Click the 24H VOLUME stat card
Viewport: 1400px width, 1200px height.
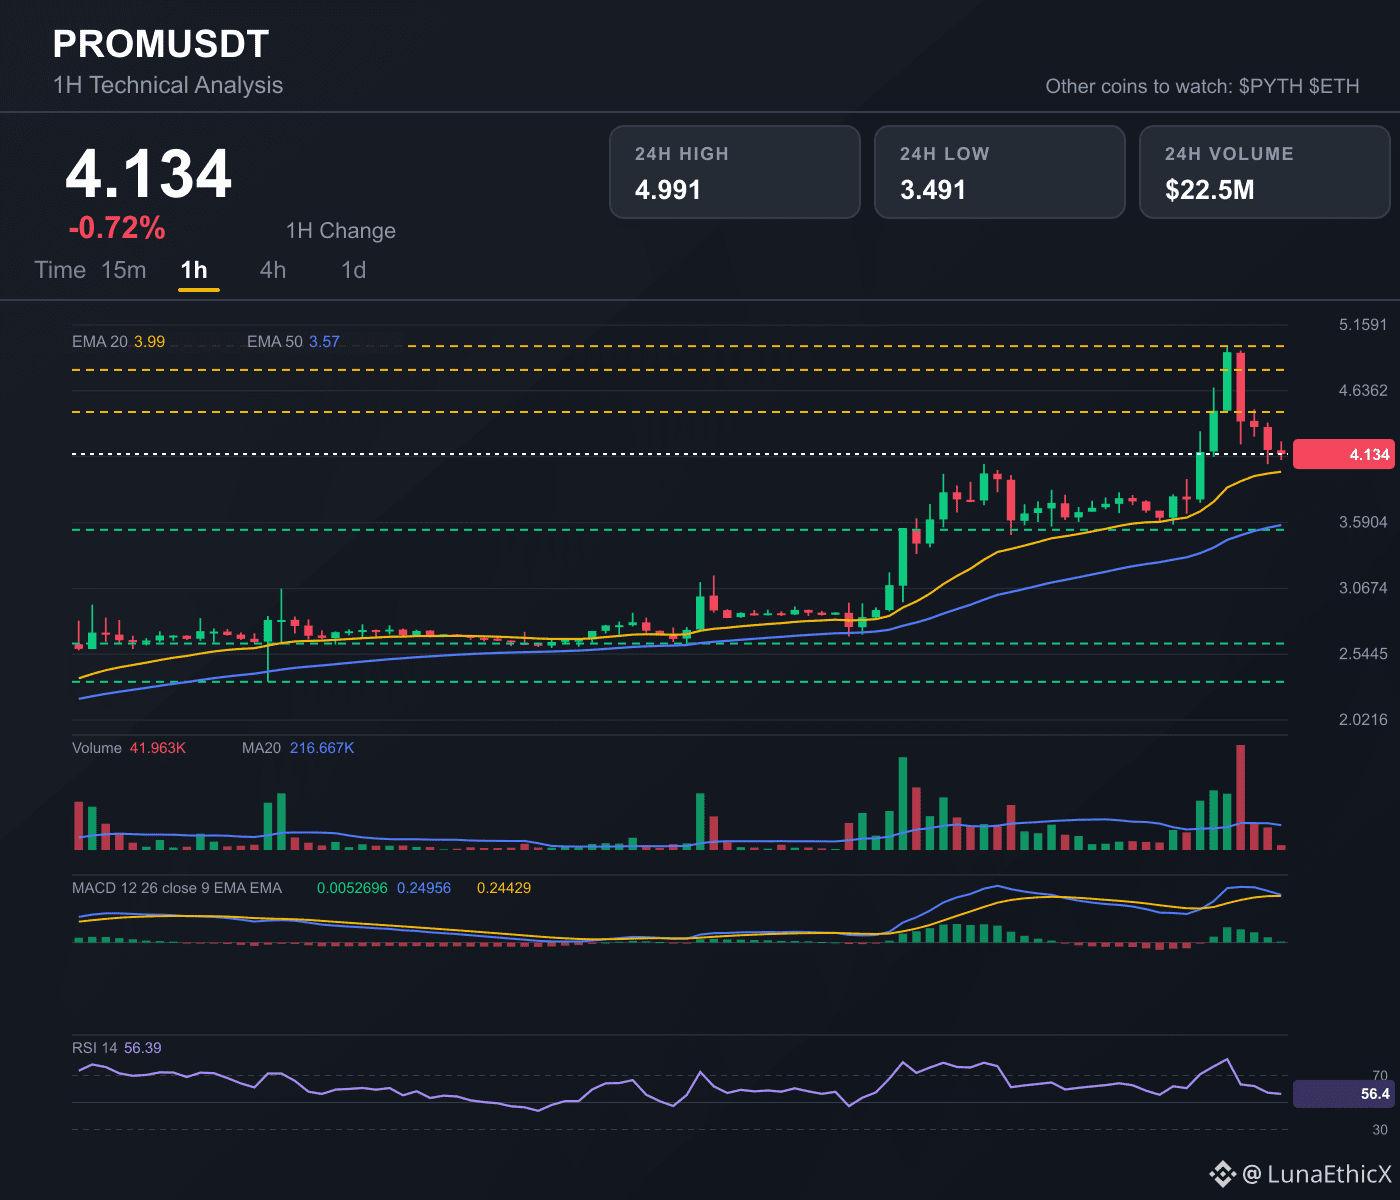pos(1265,172)
